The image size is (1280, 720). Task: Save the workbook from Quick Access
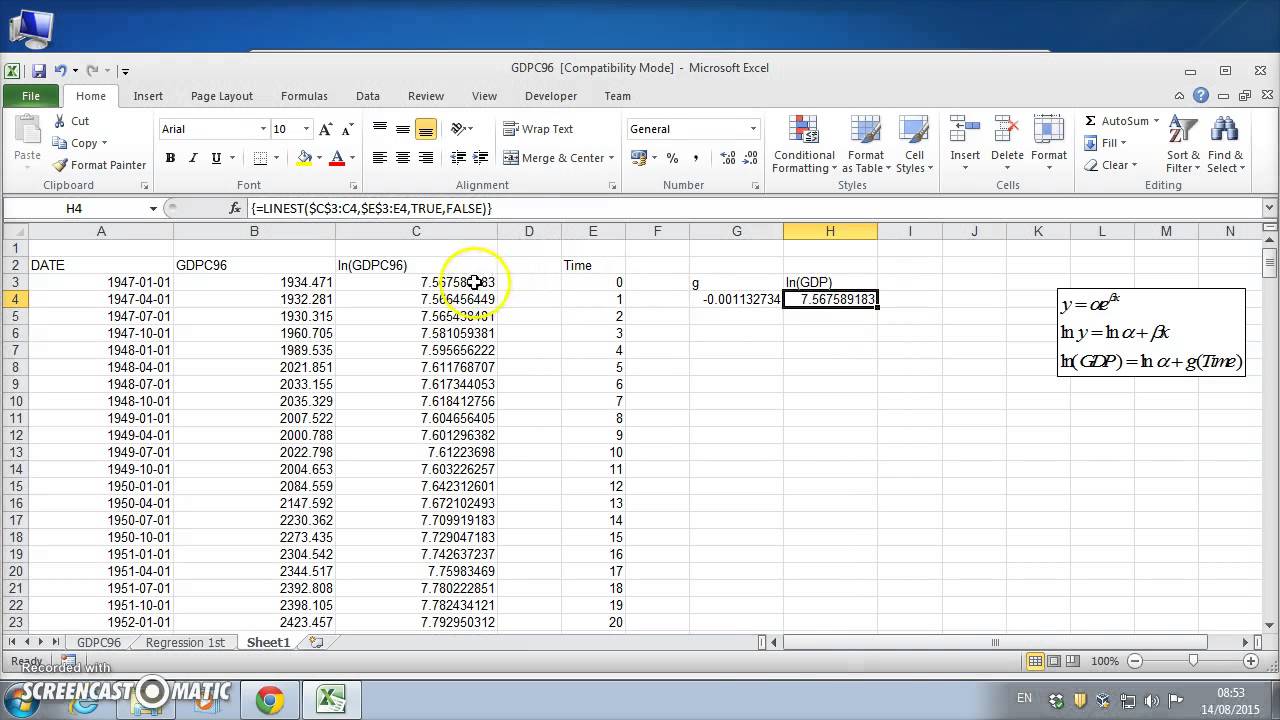pos(39,70)
